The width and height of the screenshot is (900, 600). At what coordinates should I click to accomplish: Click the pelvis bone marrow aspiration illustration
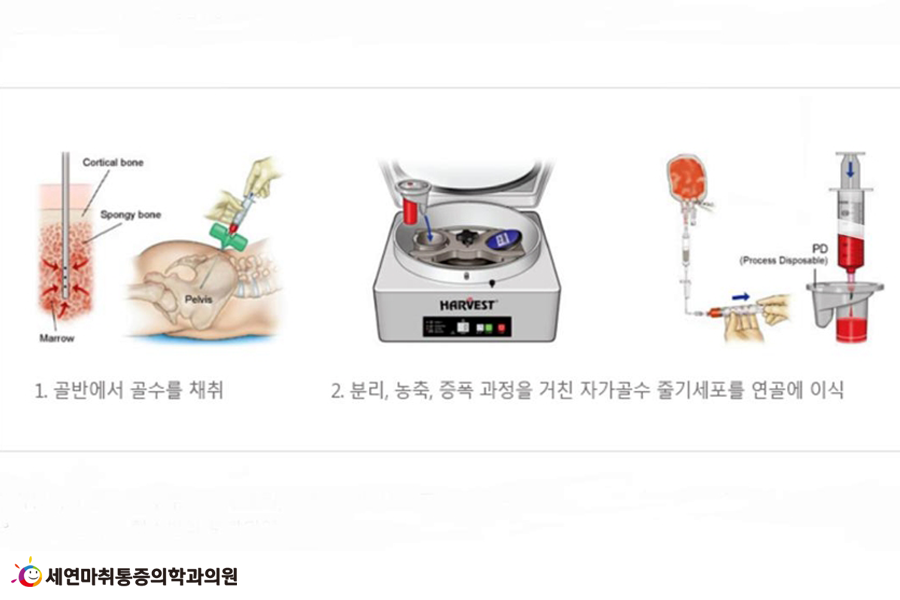pos(205,251)
